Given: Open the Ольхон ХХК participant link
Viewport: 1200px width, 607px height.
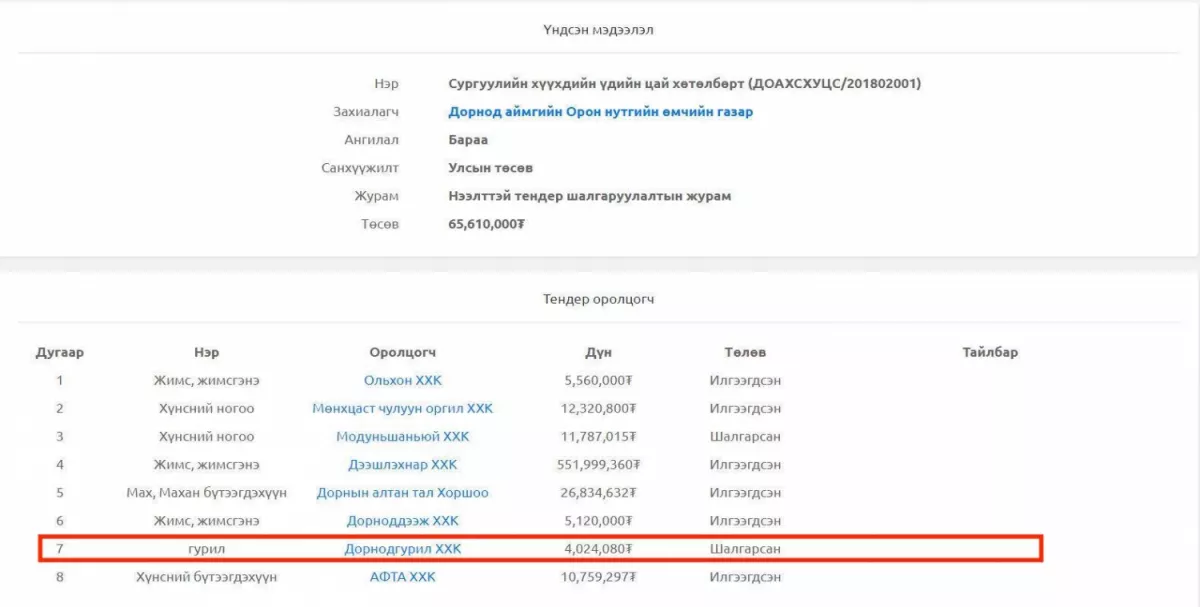Looking at the screenshot, I should pos(403,381).
